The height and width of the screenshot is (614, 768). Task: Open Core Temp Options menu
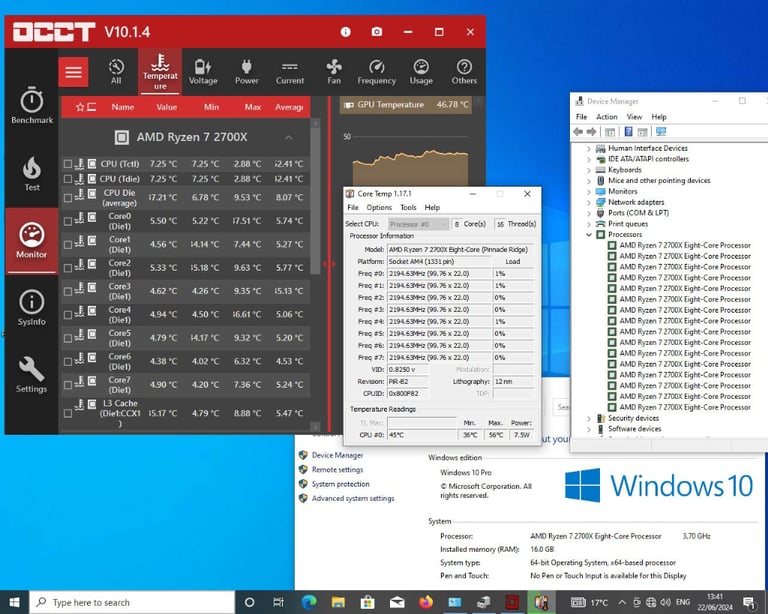pyautogui.click(x=379, y=208)
